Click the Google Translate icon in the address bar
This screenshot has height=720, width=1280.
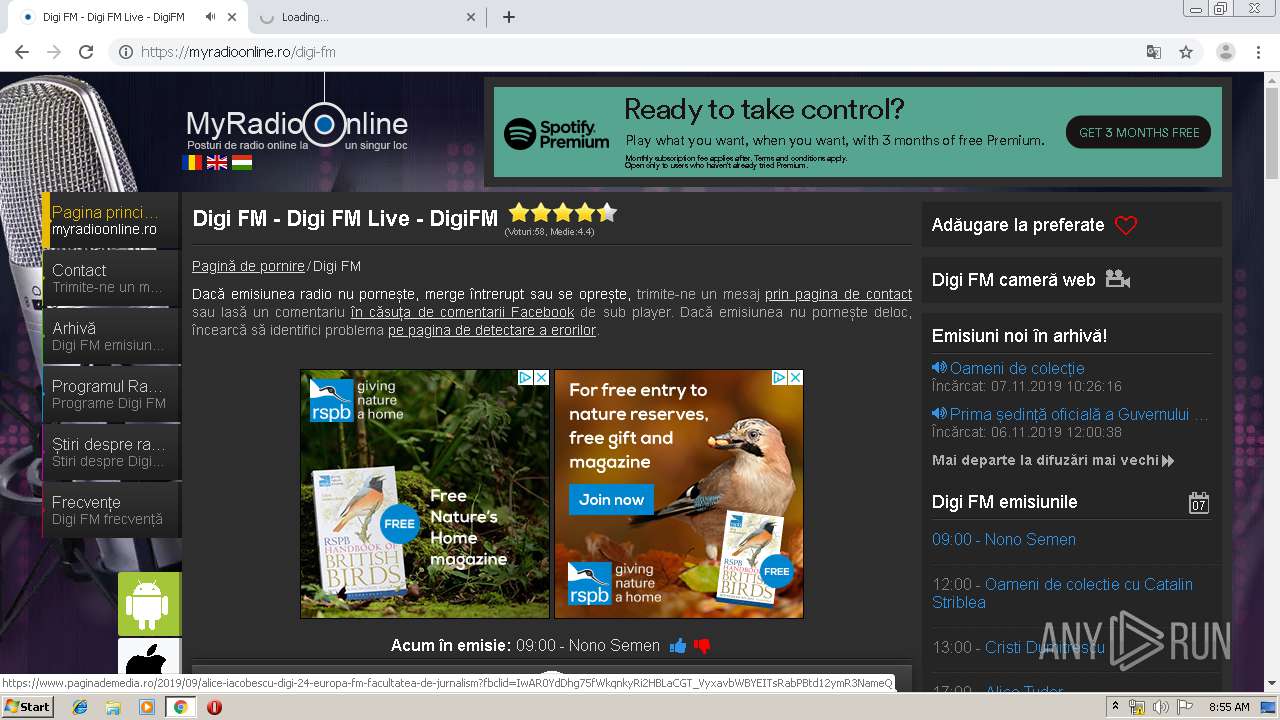tap(1153, 52)
